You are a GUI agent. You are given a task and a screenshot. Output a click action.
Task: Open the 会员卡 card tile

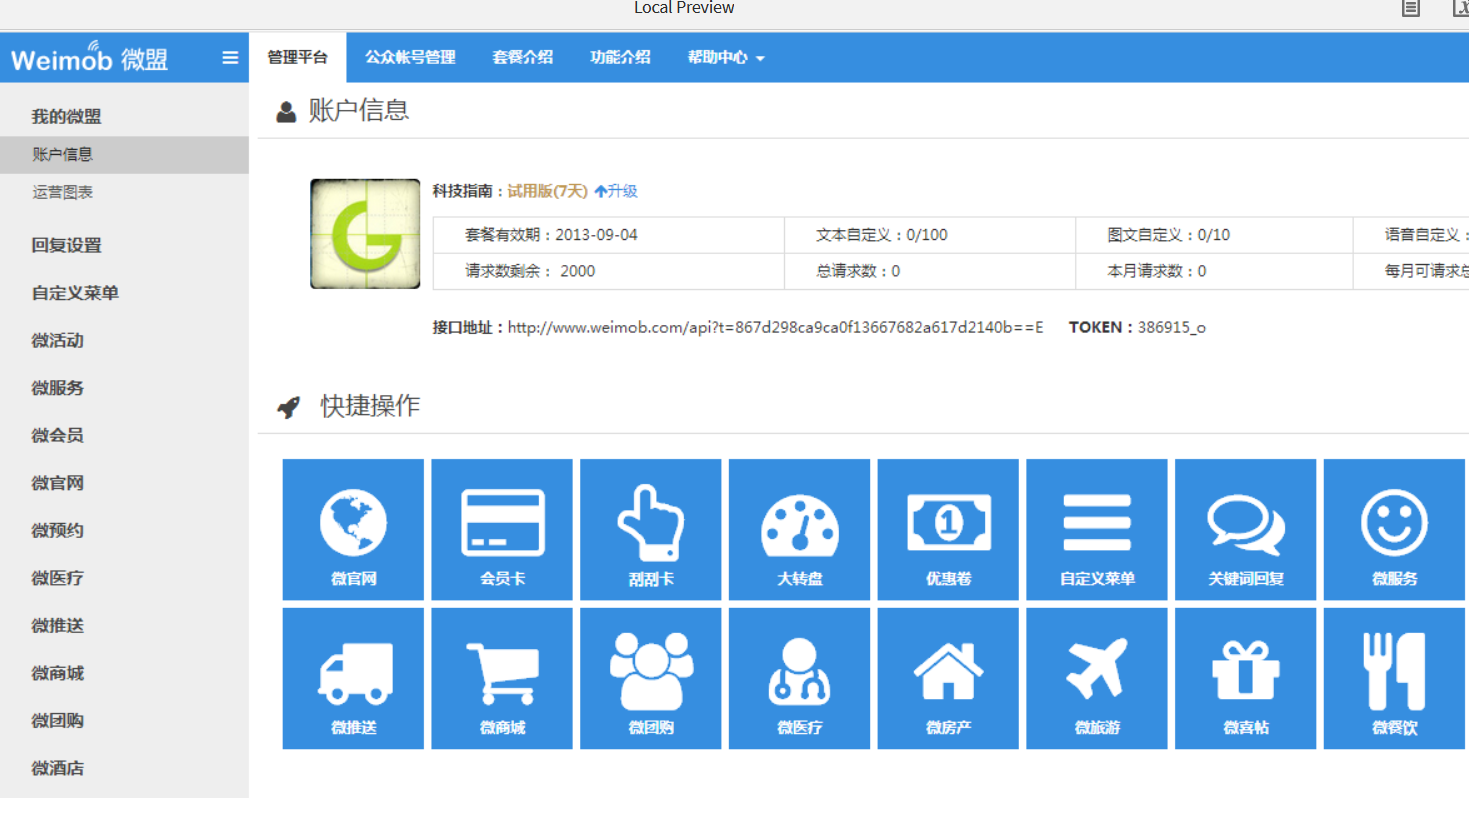(x=502, y=530)
